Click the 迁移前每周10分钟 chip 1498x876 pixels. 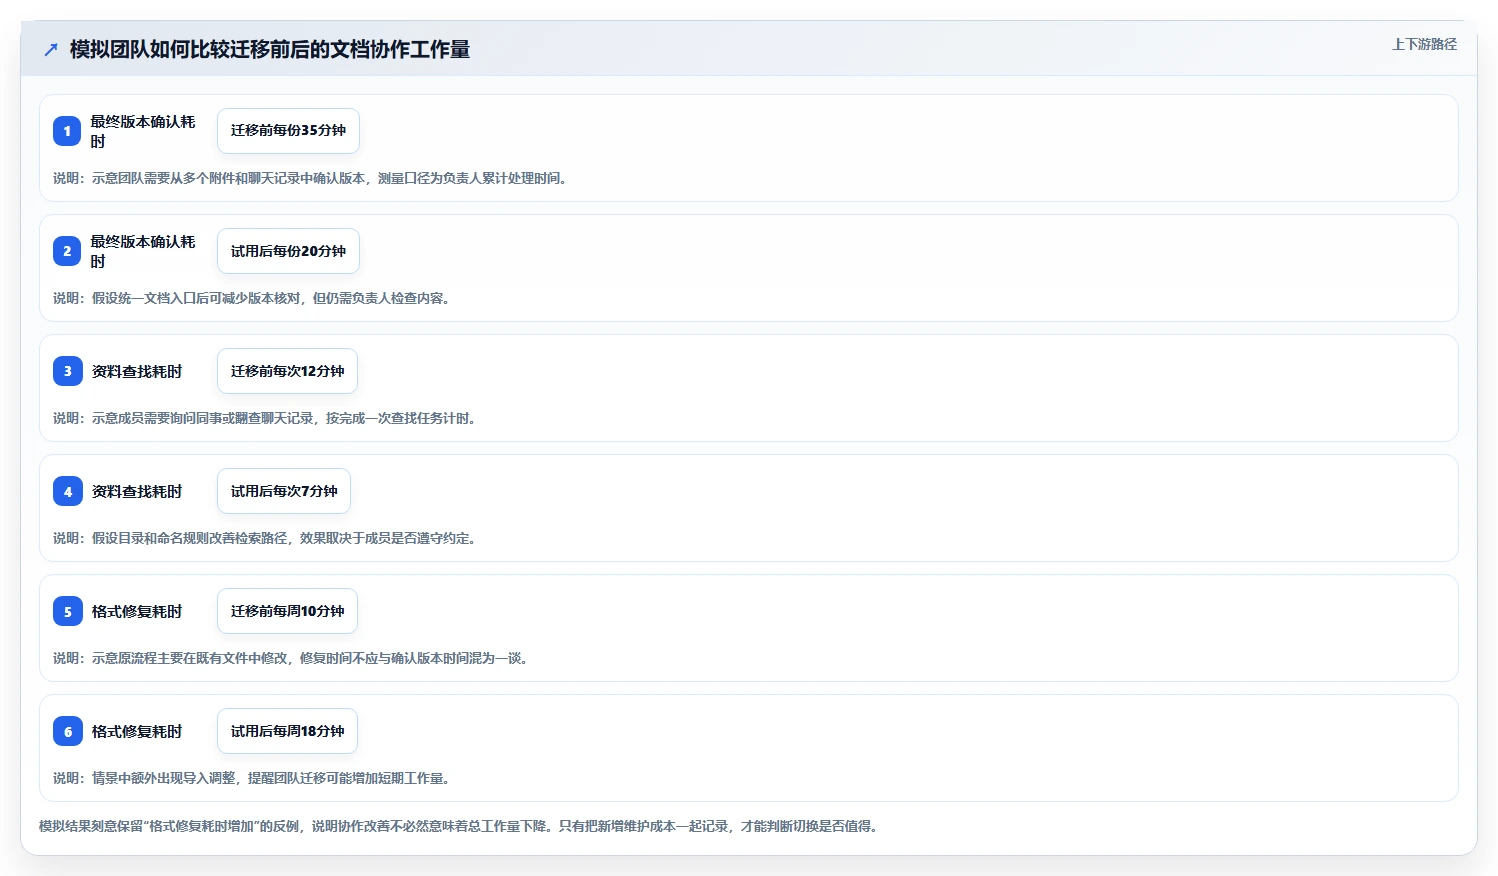(287, 611)
